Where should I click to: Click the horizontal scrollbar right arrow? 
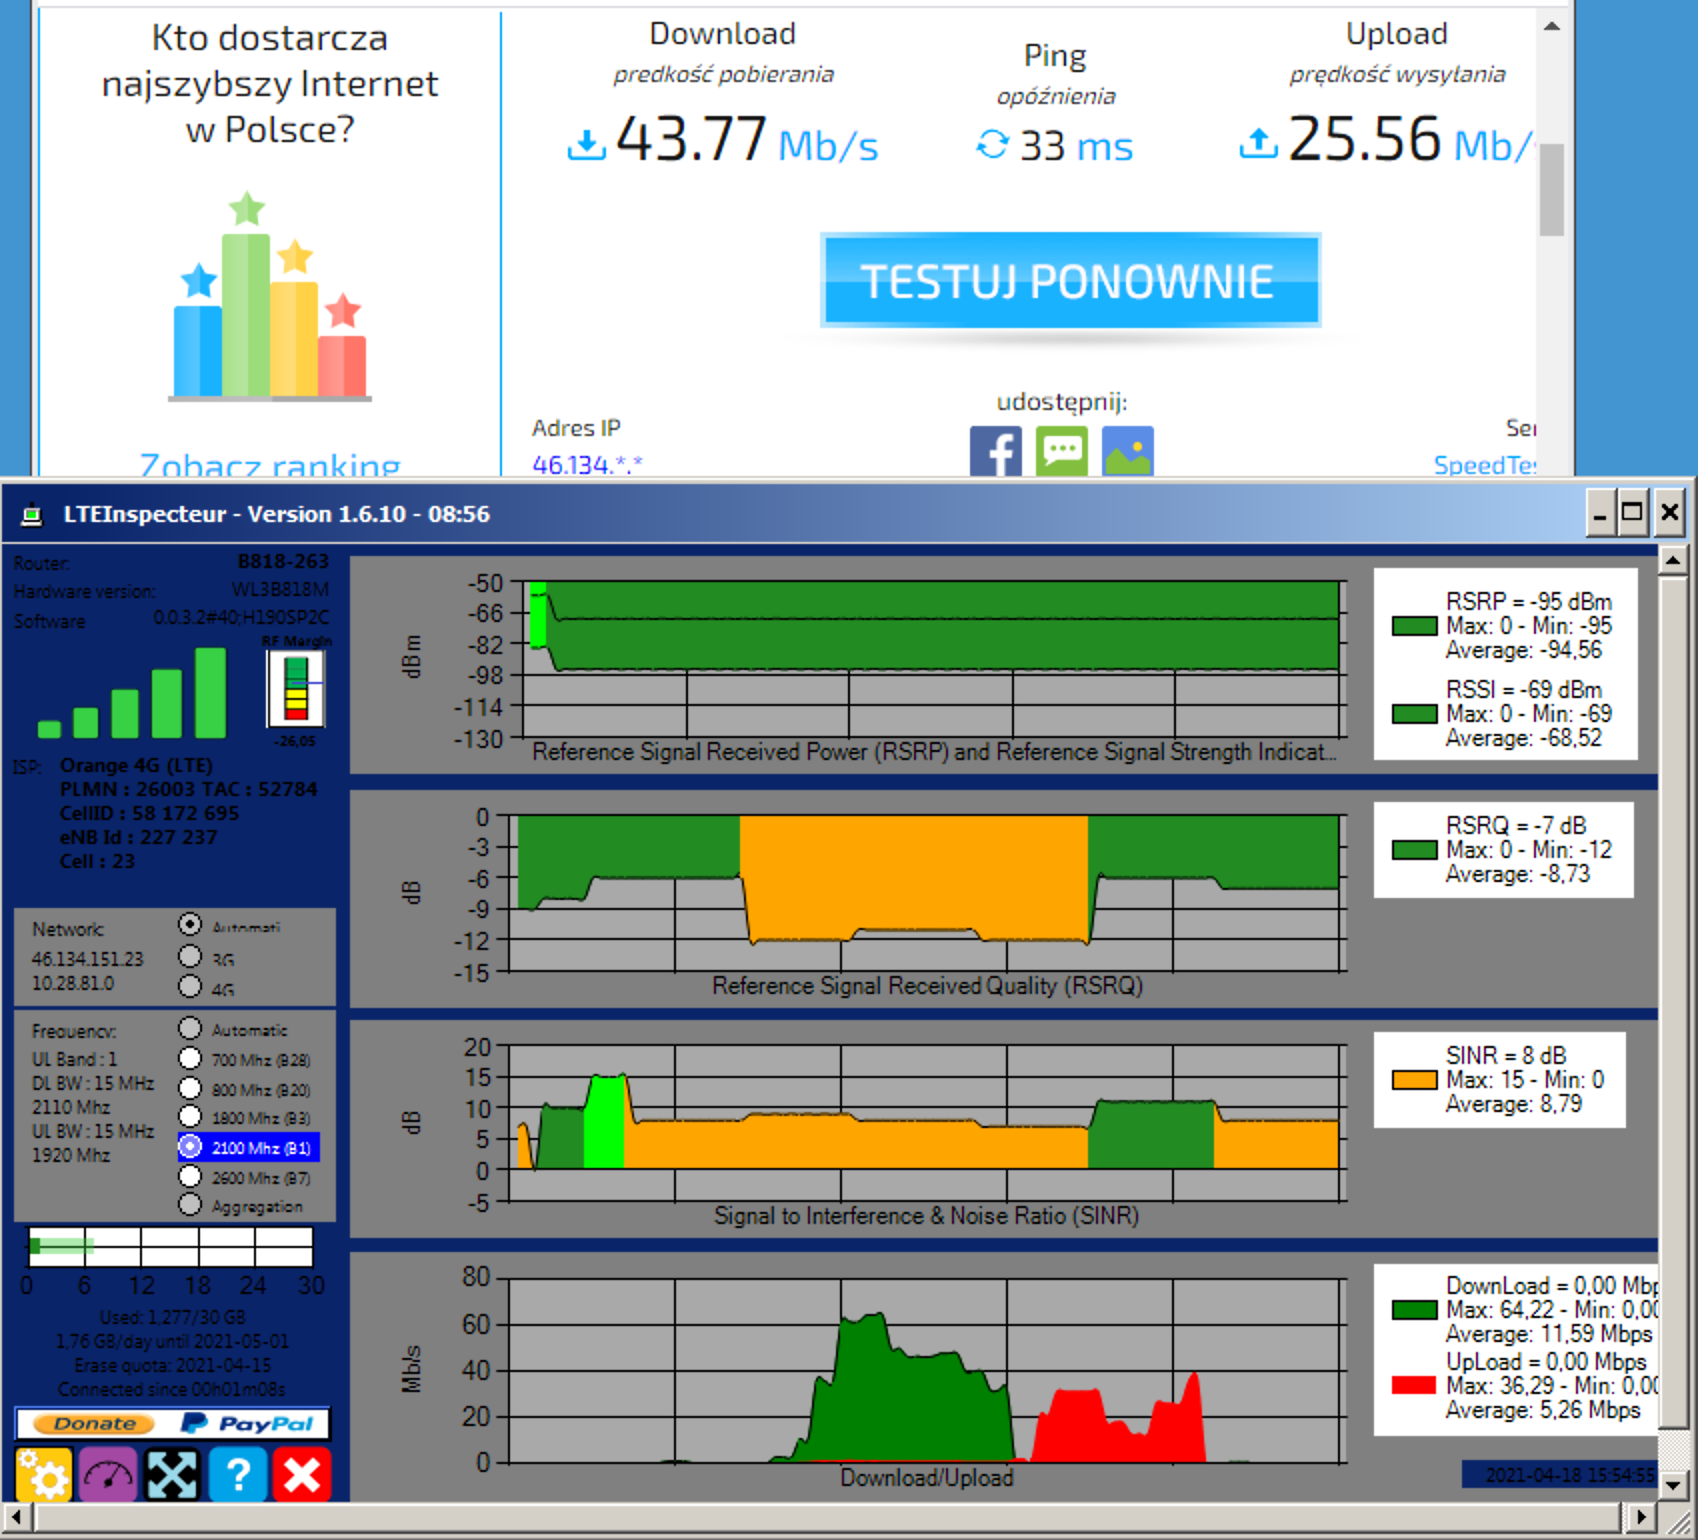coord(1641,1517)
